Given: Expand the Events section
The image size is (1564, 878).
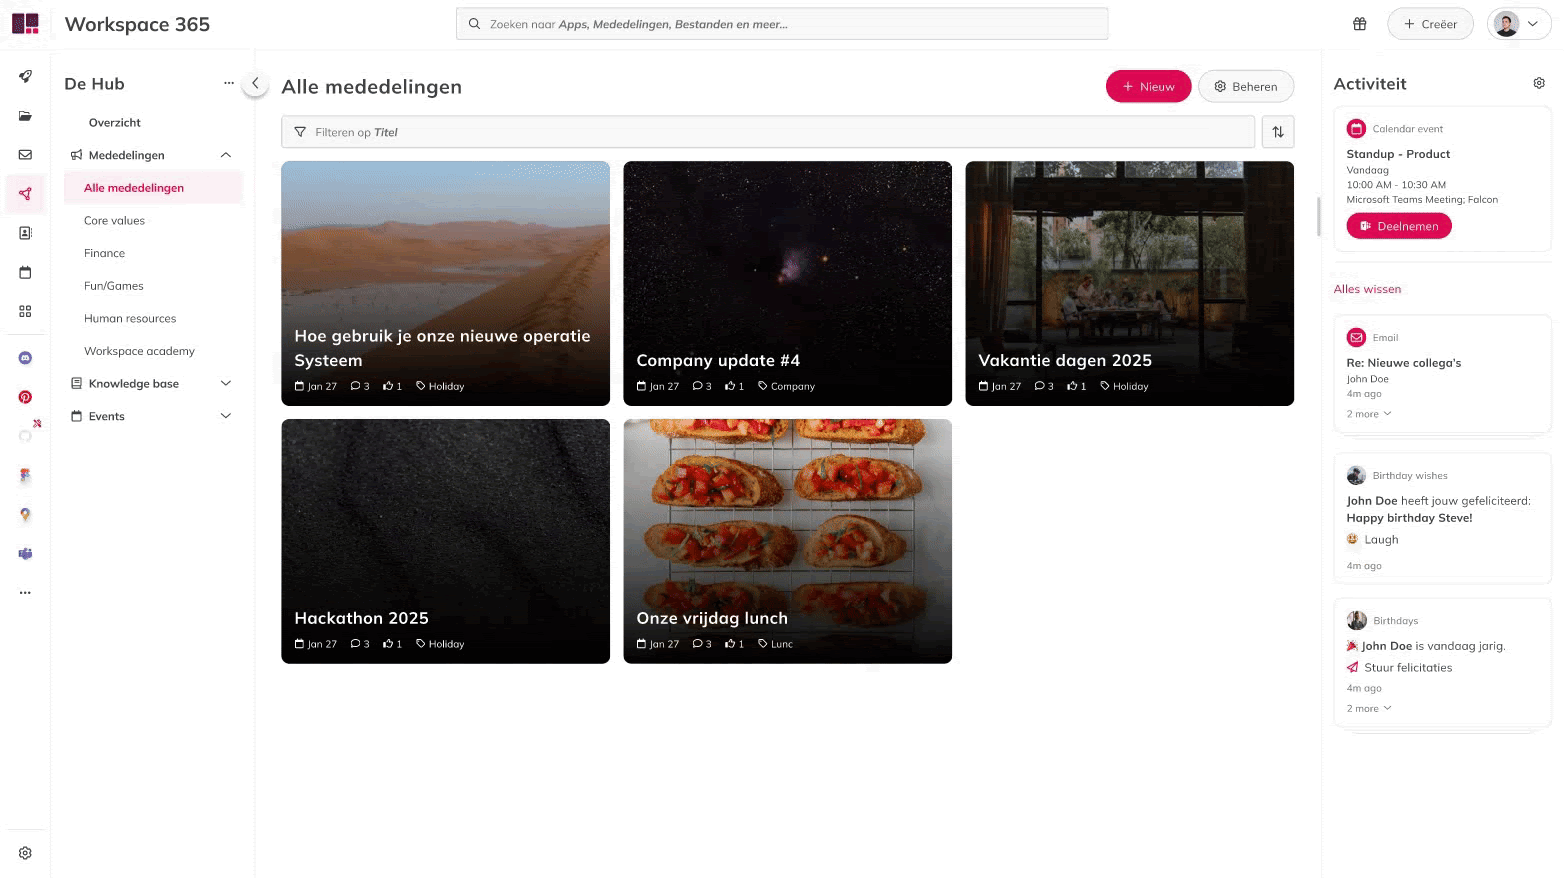Looking at the screenshot, I should tap(226, 416).
